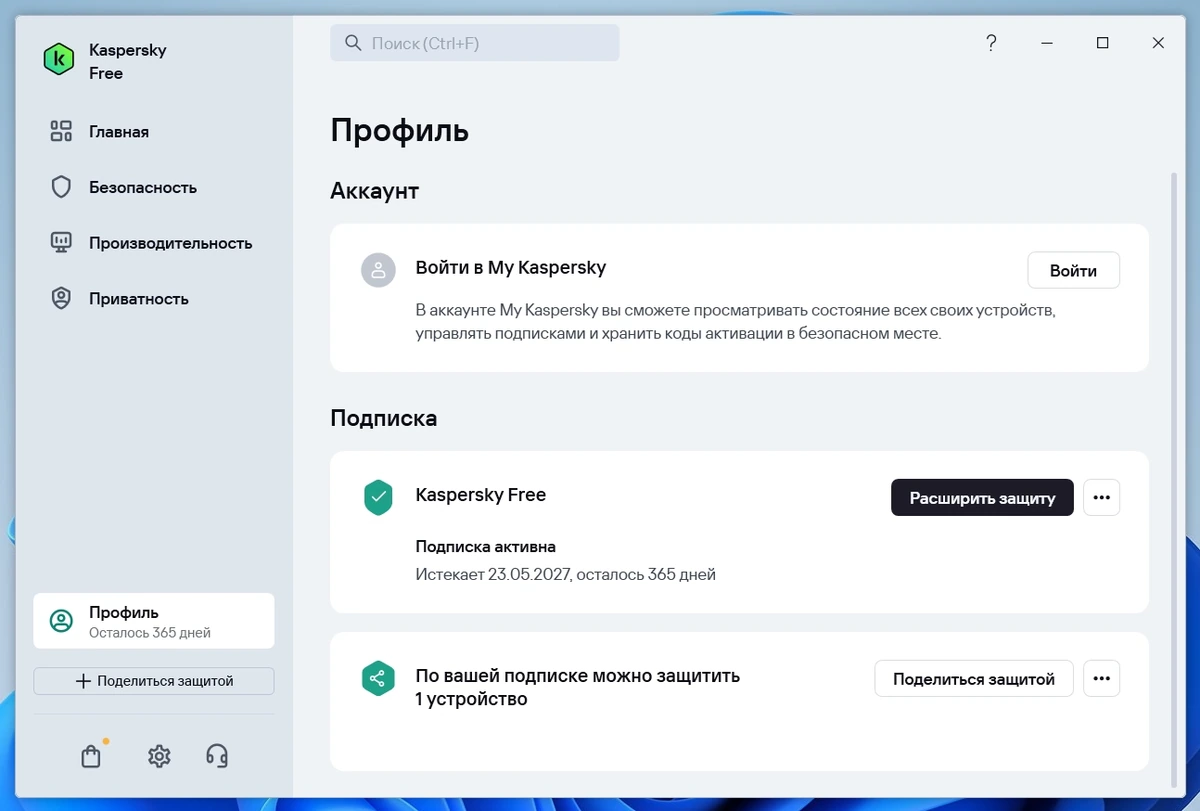Maximize the Kaspersky window

pos(1102,43)
